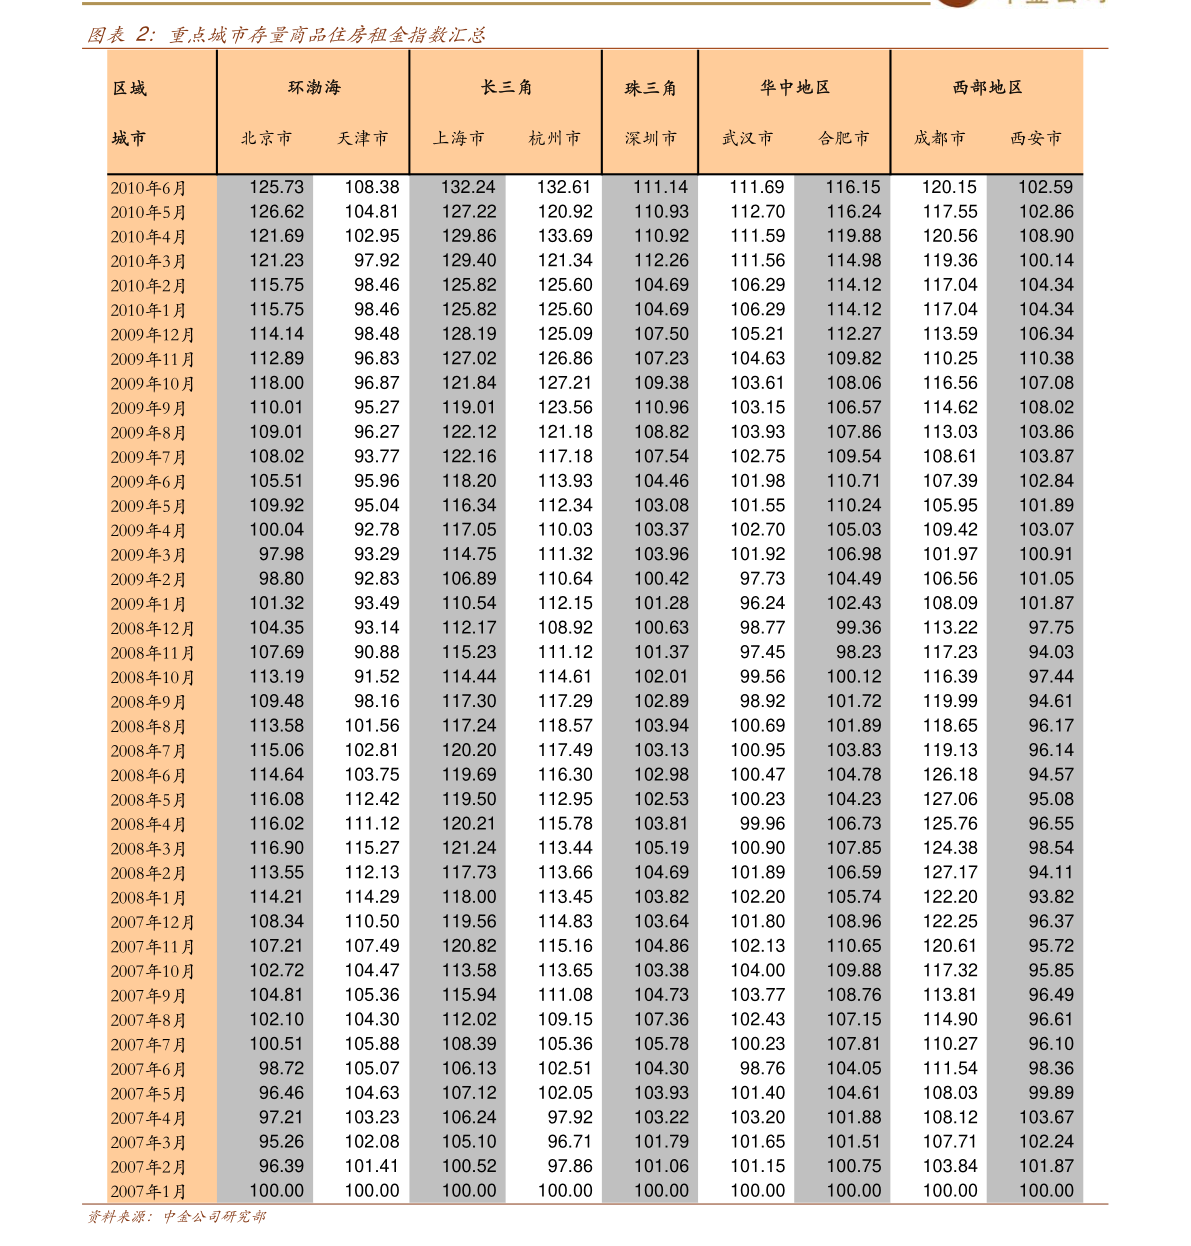The image size is (1191, 1246).
Task: Select the 深圳市 column header
Action: (651, 138)
